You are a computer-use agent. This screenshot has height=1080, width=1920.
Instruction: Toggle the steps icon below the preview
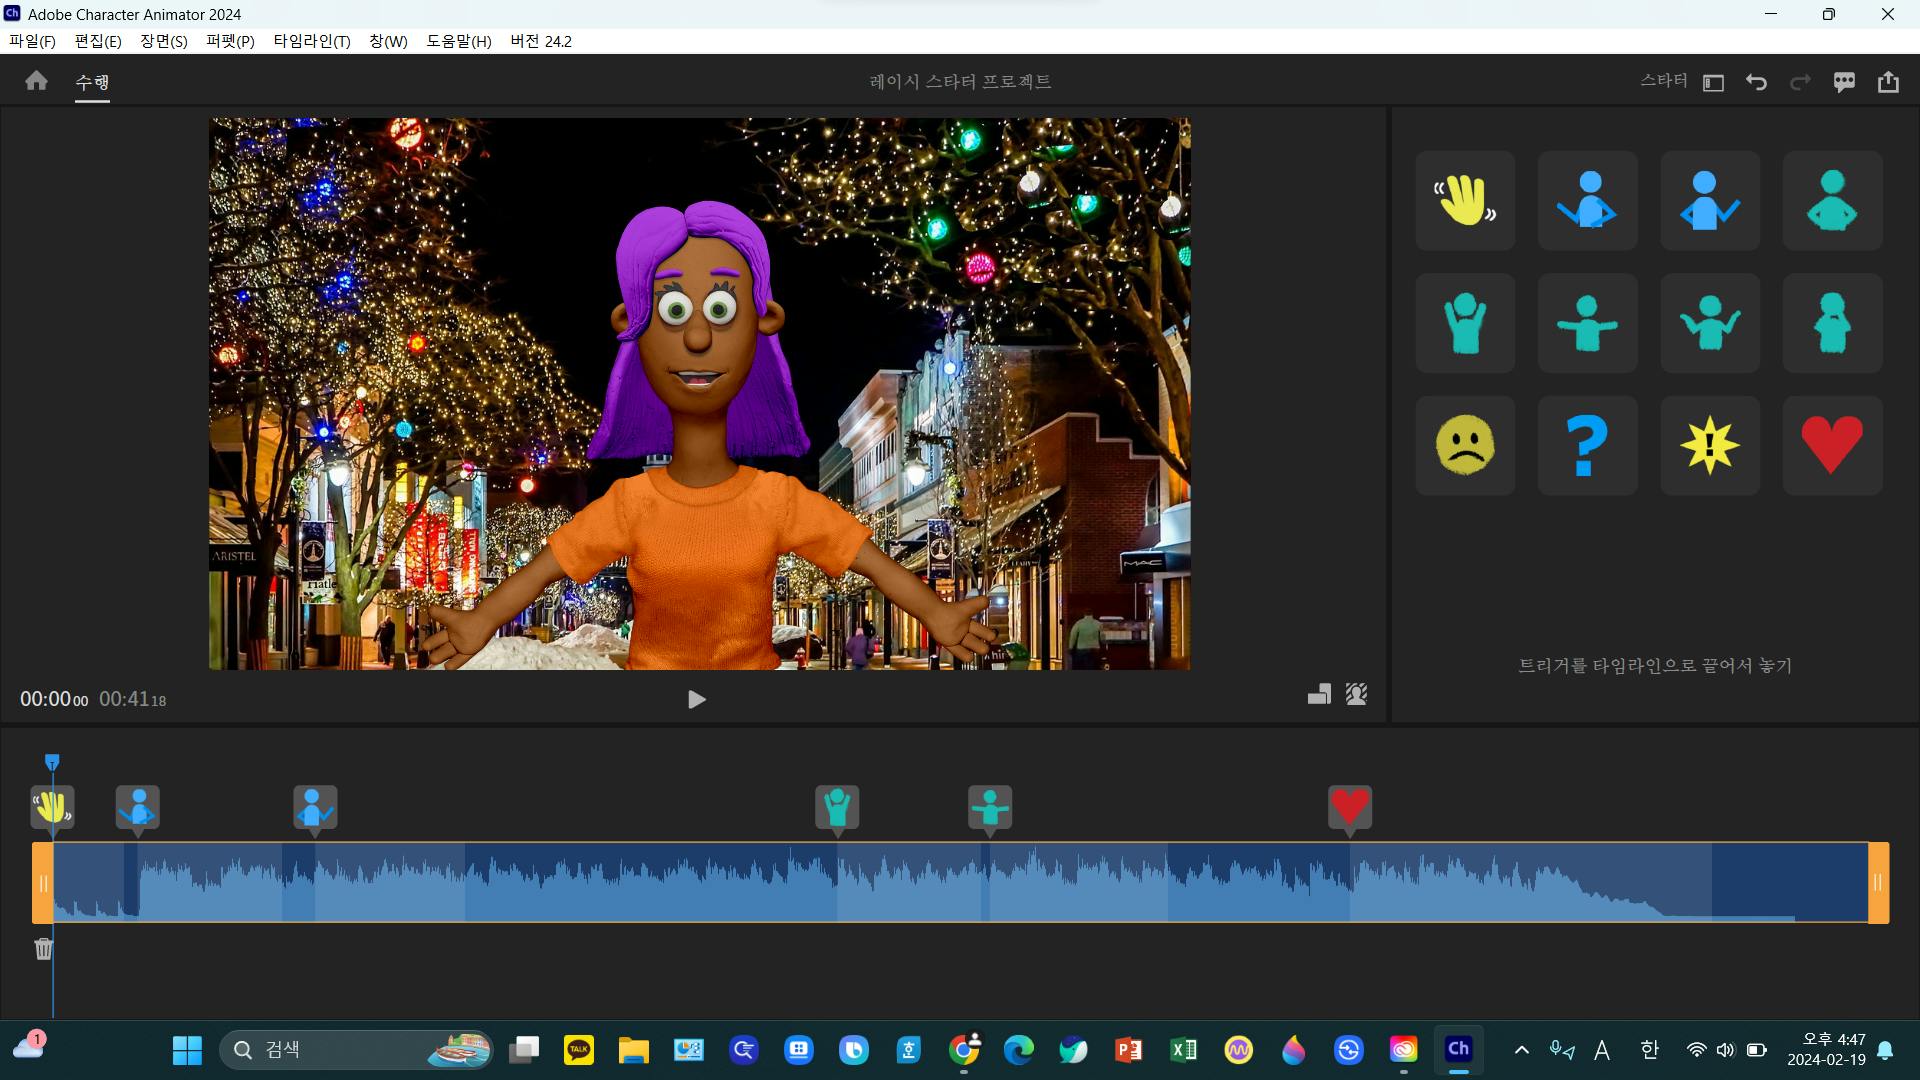(1319, 694)
